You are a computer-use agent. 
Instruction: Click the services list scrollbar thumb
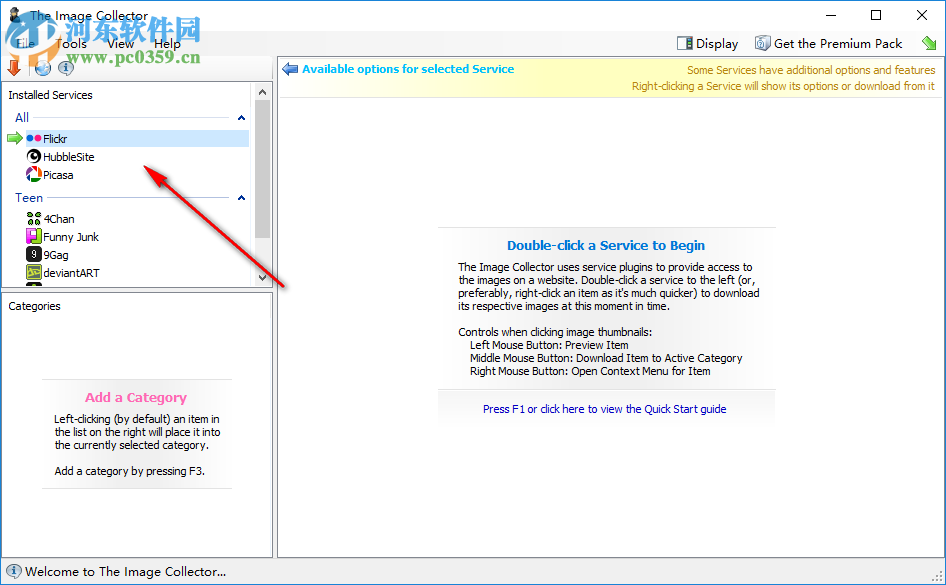coord(262,169)
